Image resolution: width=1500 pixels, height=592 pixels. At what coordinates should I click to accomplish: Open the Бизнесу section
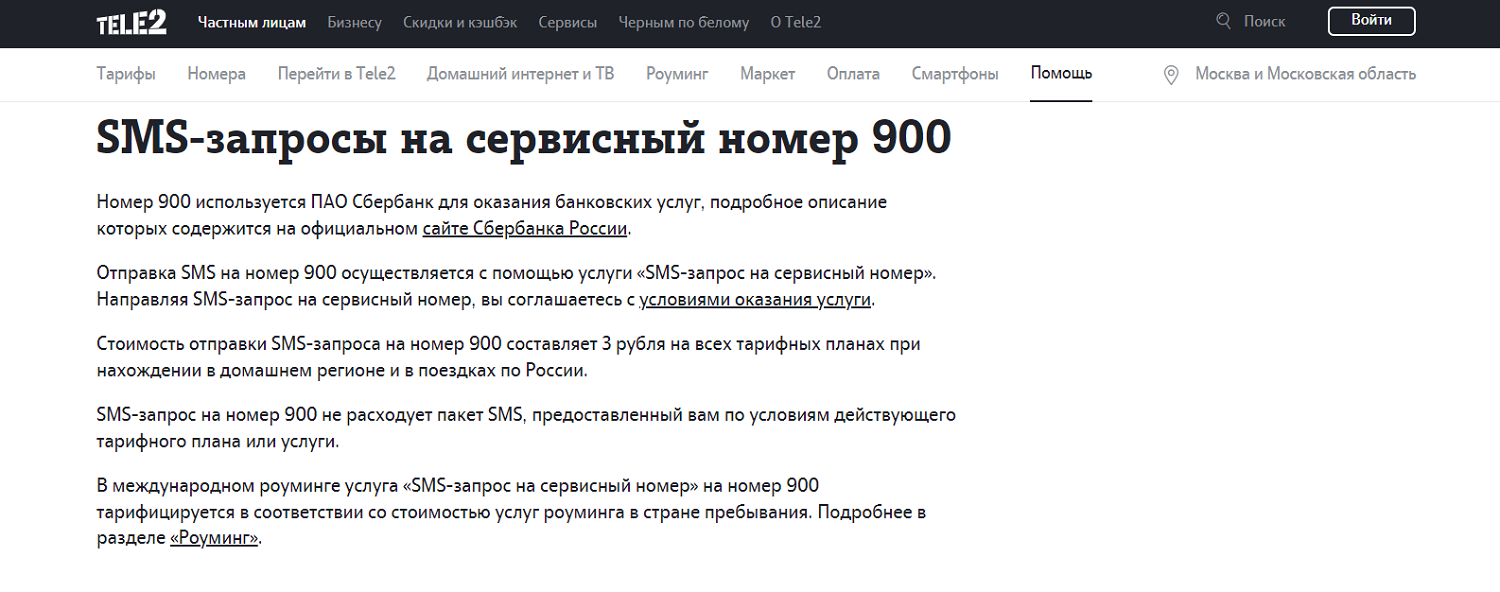point(354,22)
